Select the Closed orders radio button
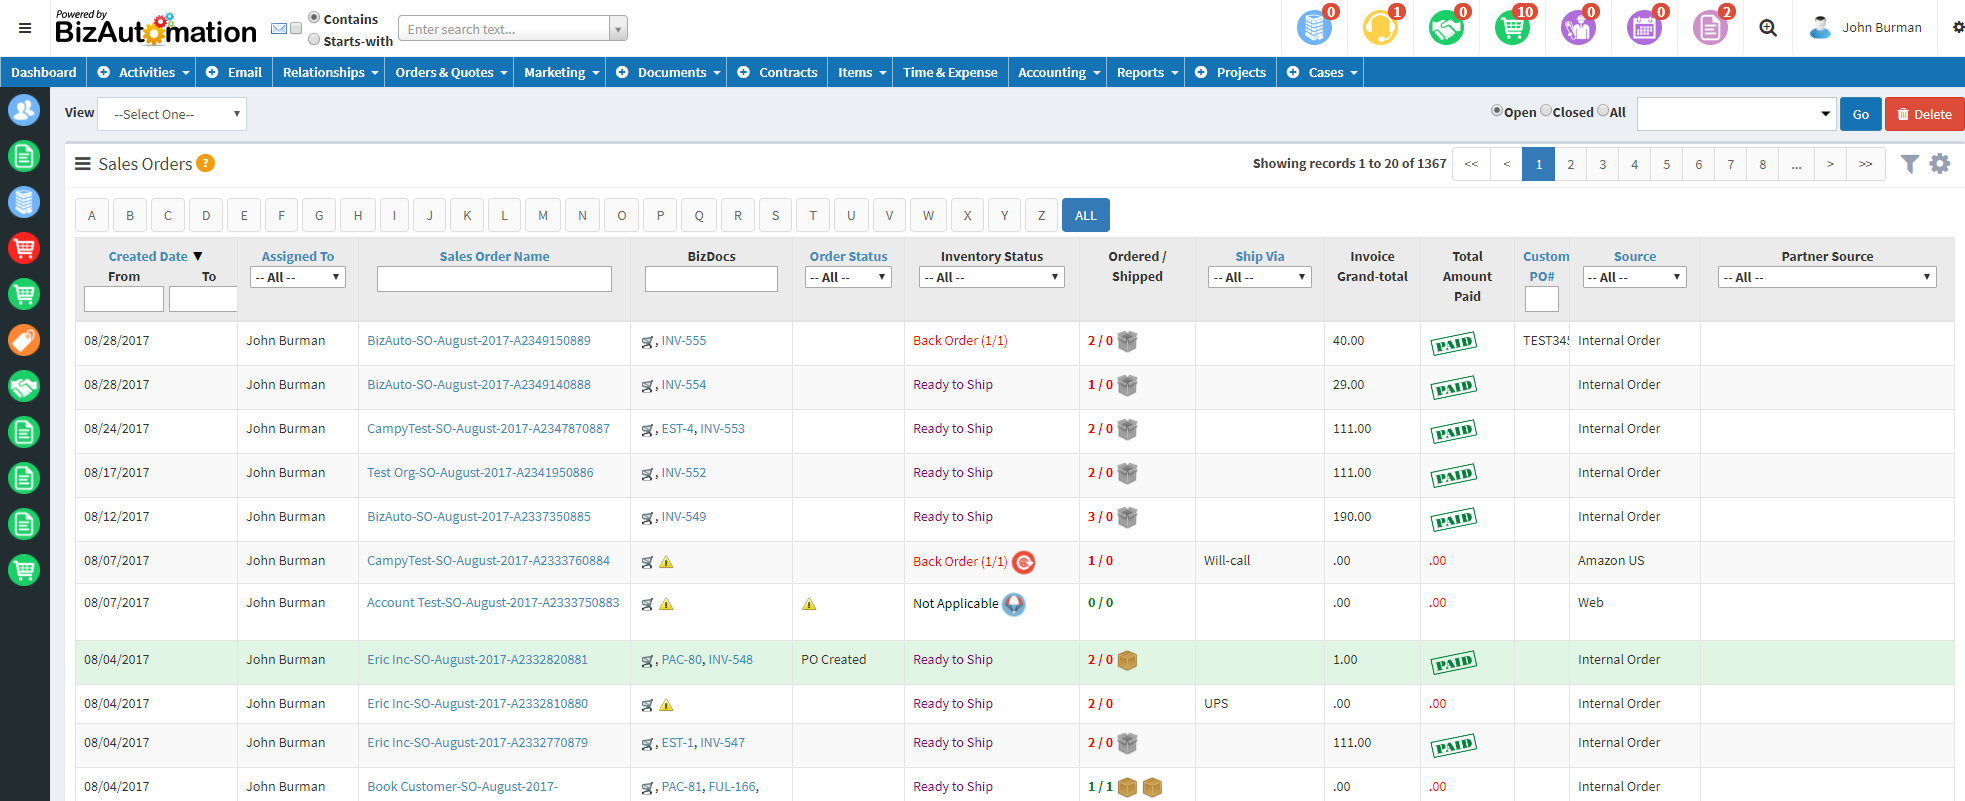The width and height of the screenshot is (1965, 801). [1546, 111]
